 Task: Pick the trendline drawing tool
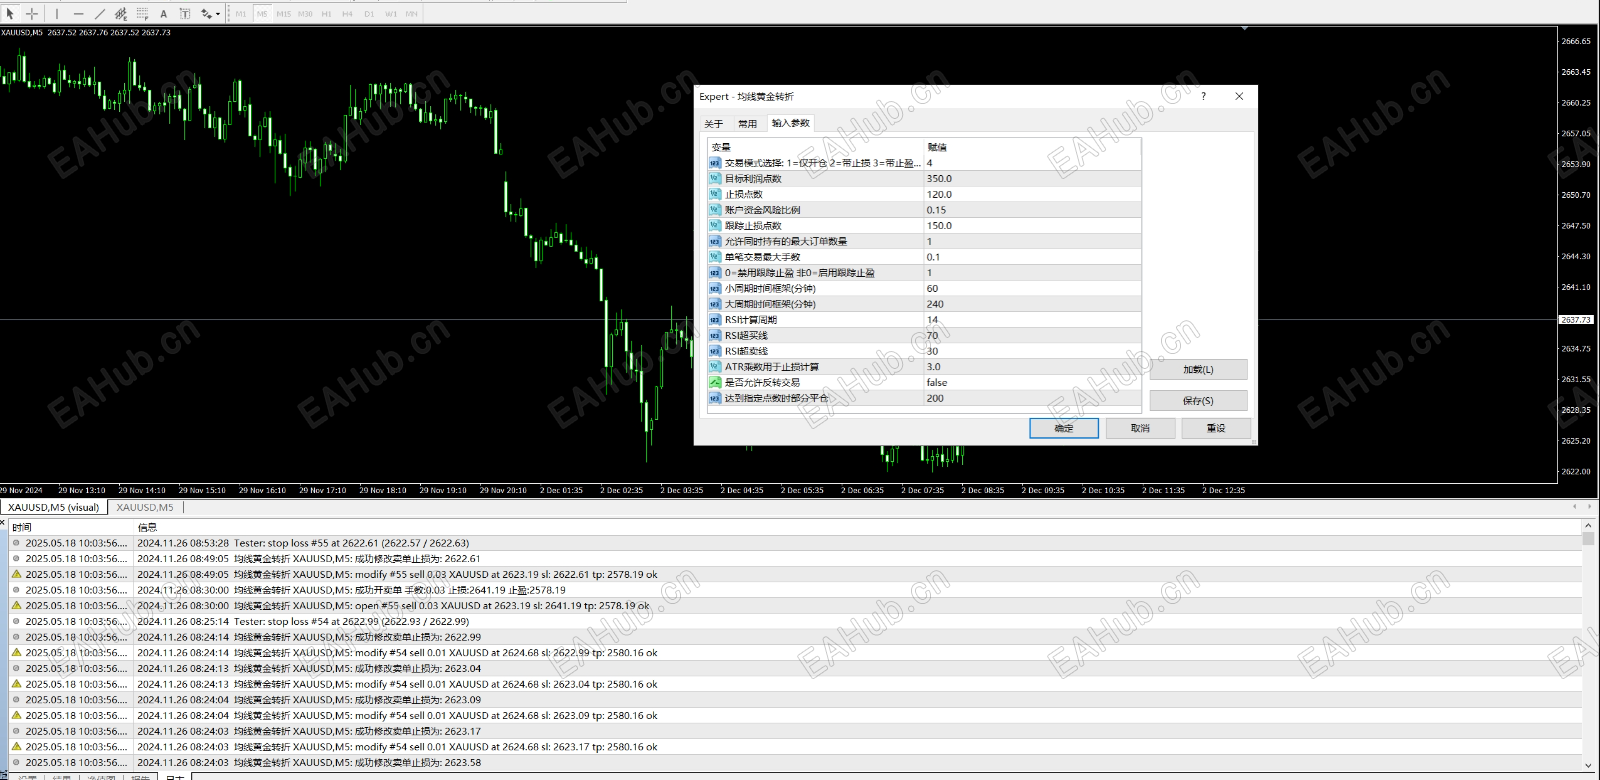click(x=99, y=13)
